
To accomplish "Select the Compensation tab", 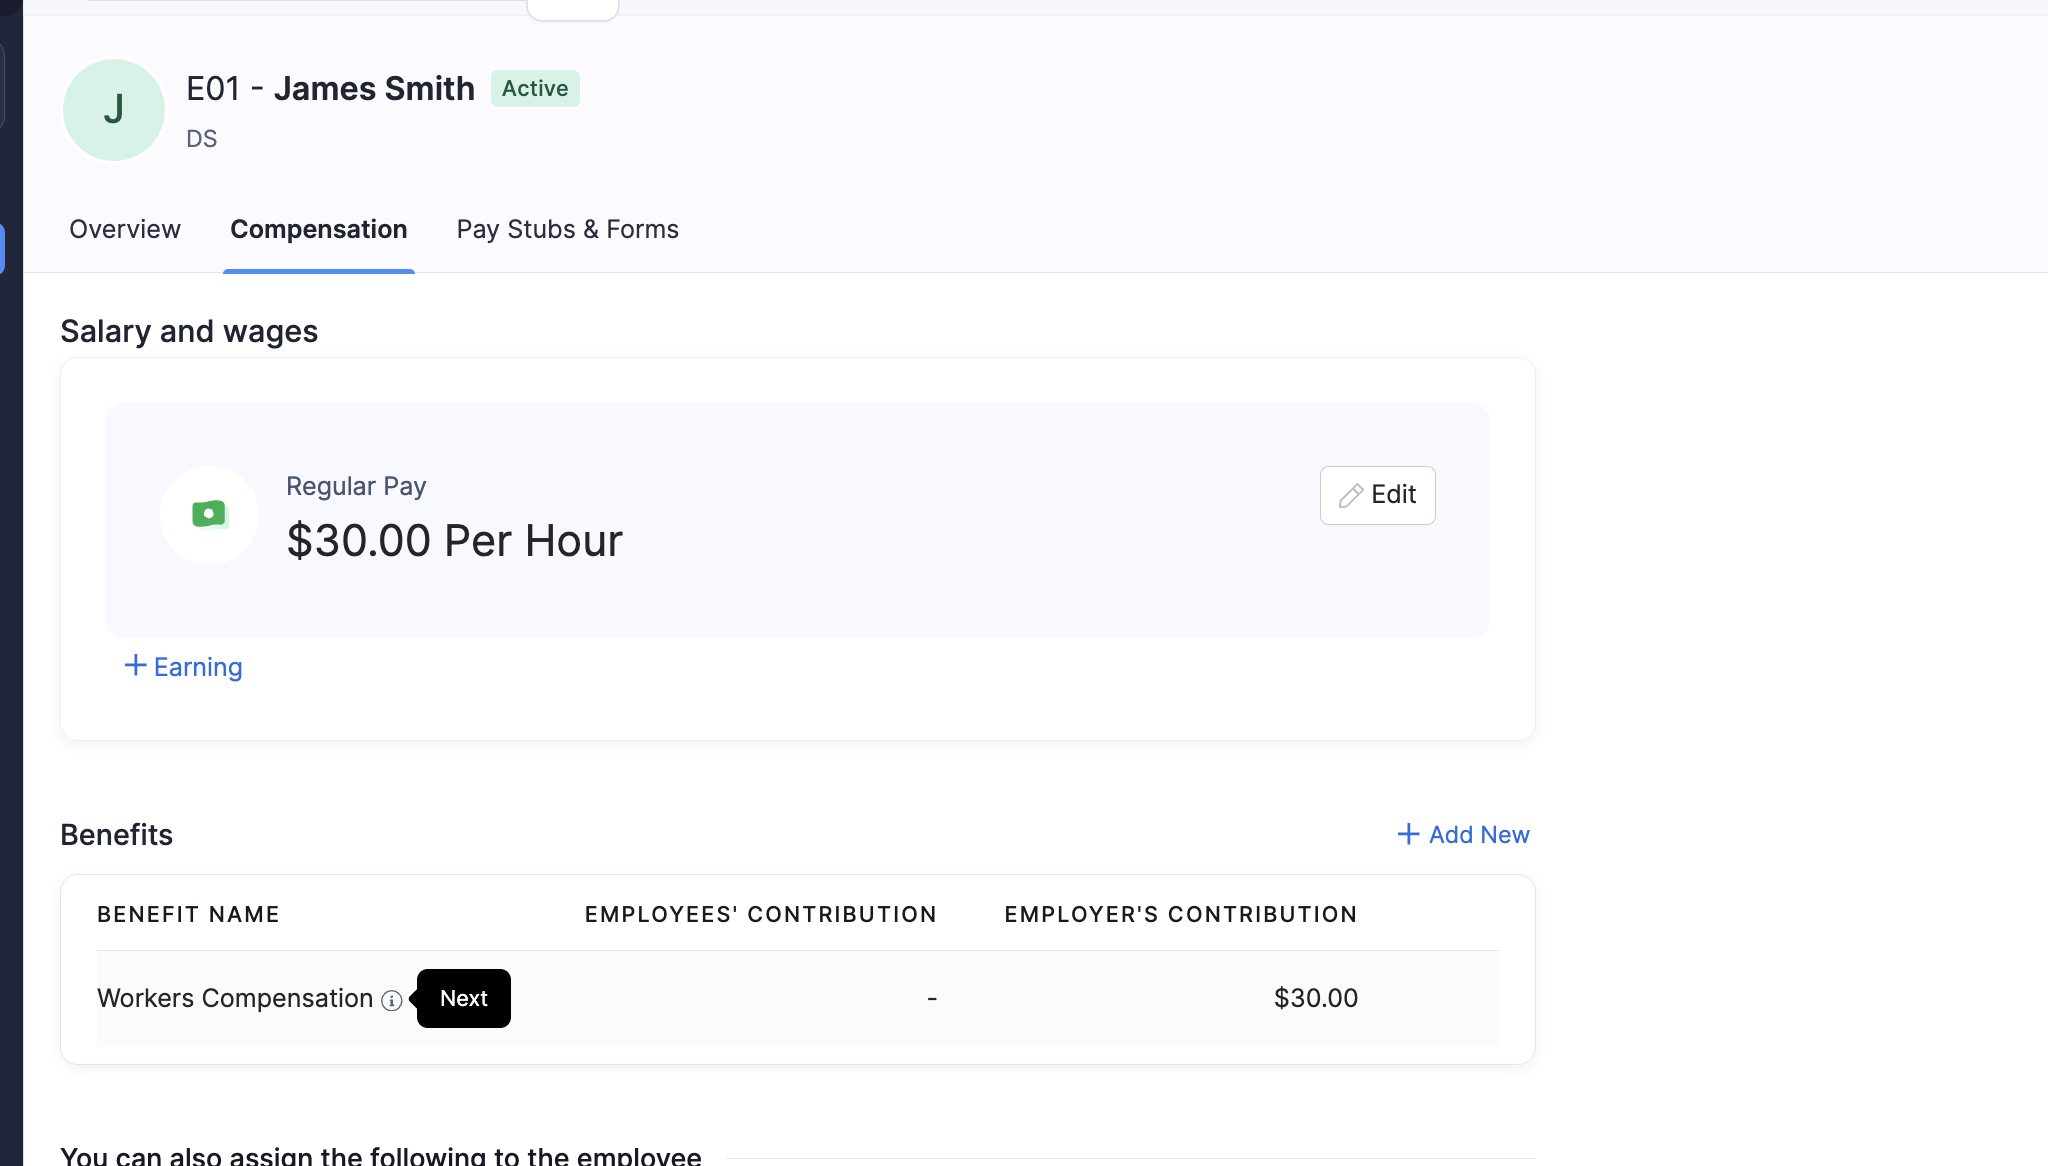I will point(319,229).
